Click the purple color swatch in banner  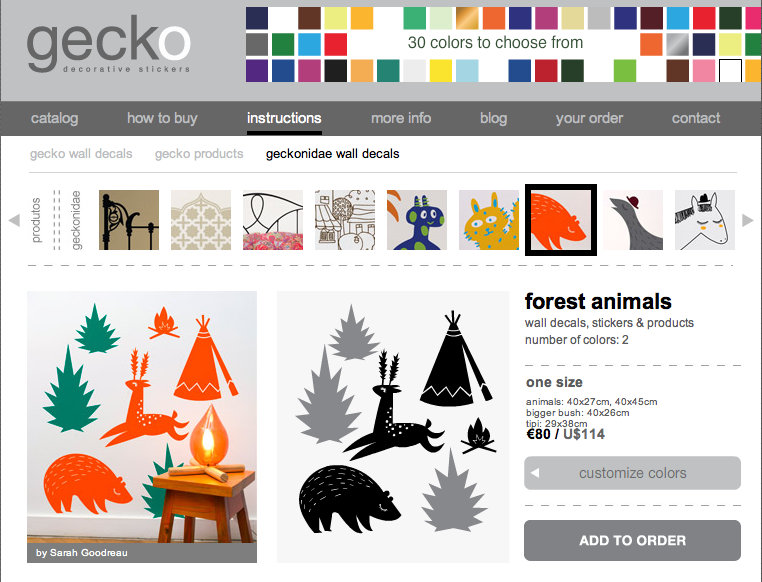click(257, 70)
